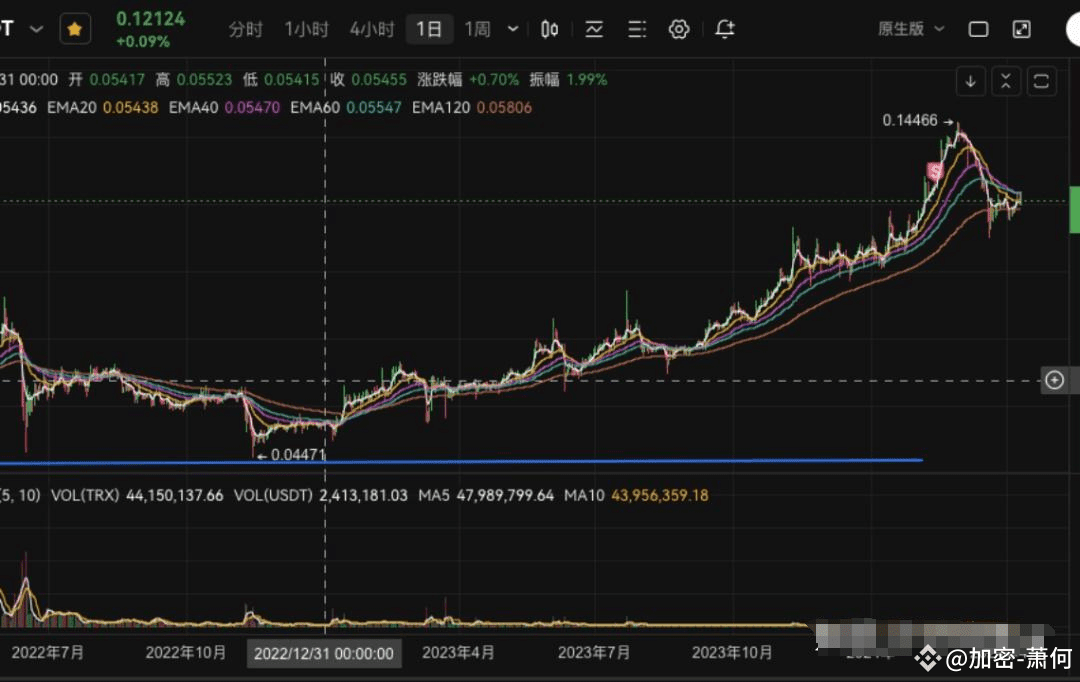Add a price alert bell icon

point(725,29)
